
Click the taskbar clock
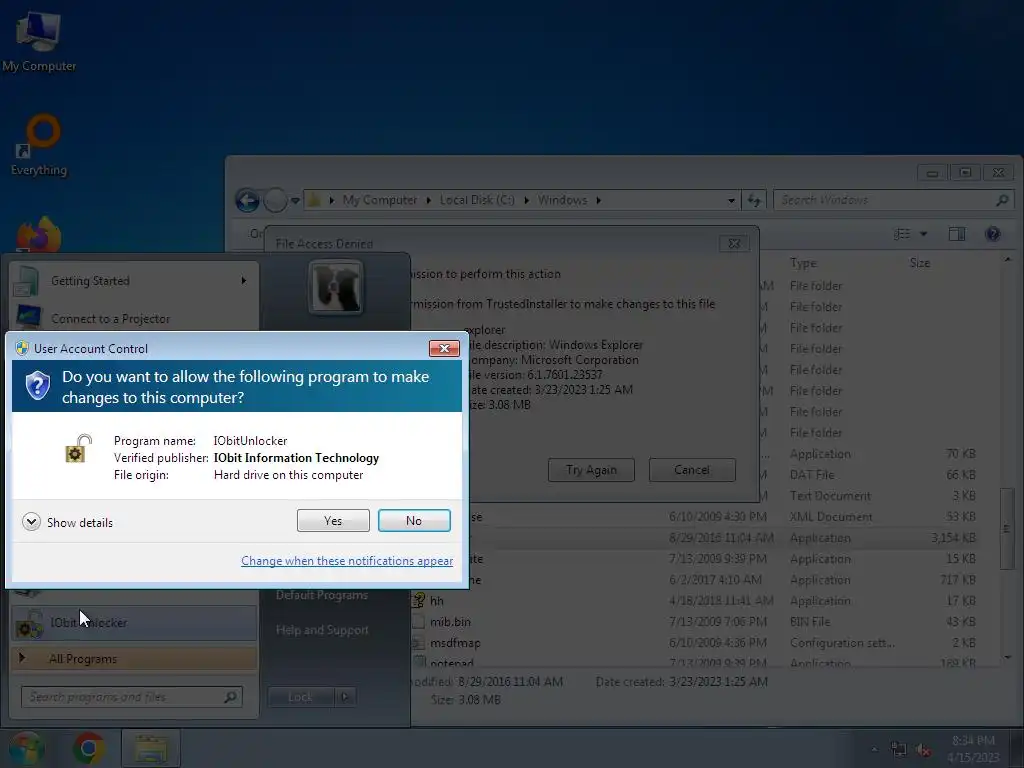coord(973,749)
